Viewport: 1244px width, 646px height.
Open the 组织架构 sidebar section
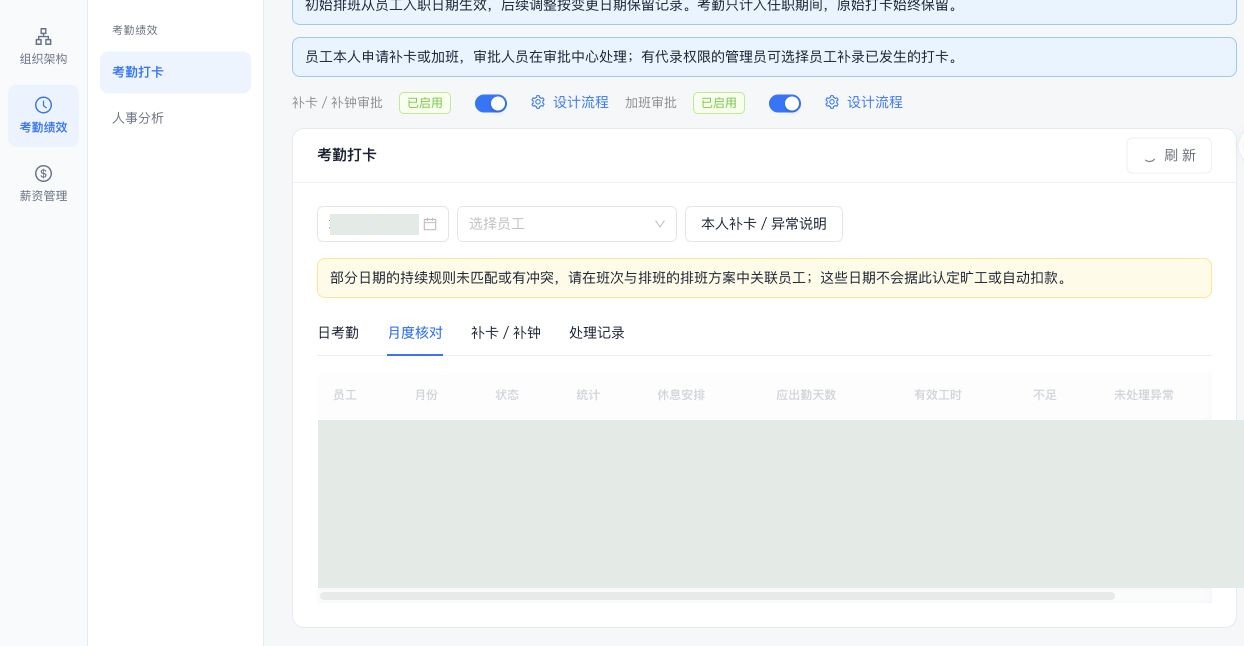coord(43,48)
